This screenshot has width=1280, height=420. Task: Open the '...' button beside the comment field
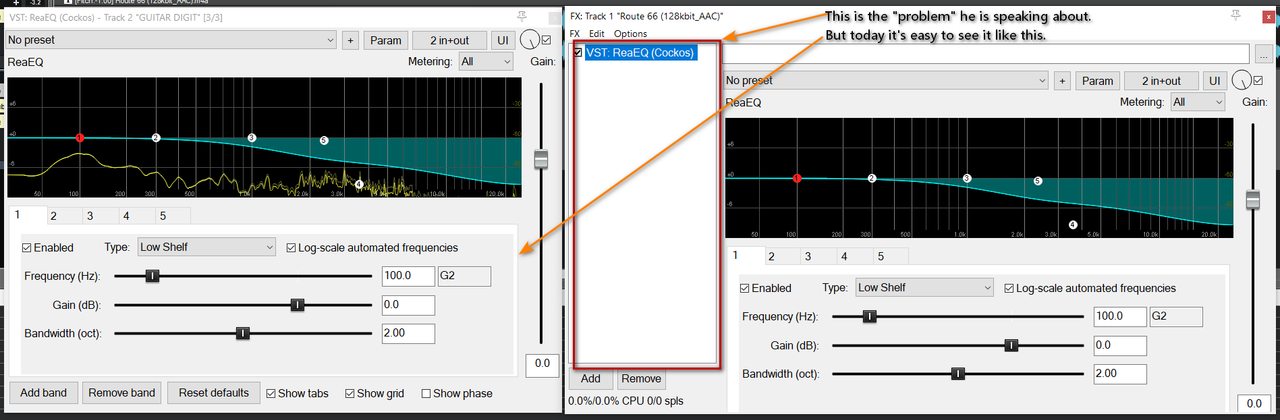tap(1264, 53)
